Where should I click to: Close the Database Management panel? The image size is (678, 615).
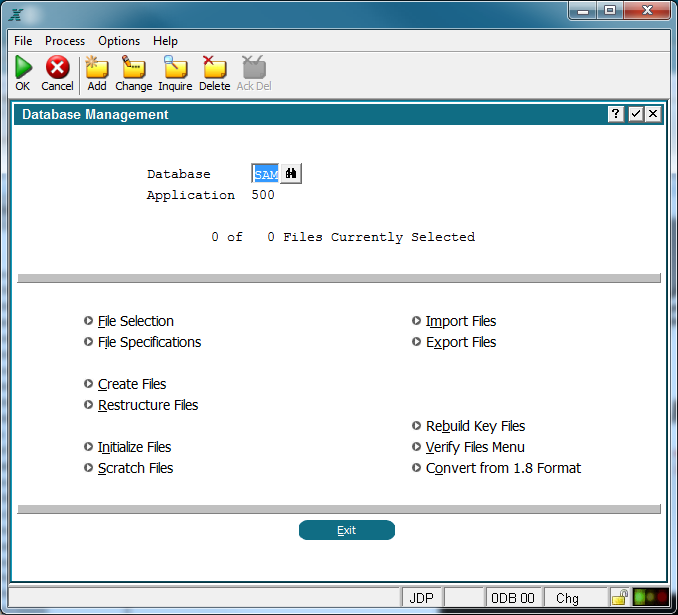point(653,114)
